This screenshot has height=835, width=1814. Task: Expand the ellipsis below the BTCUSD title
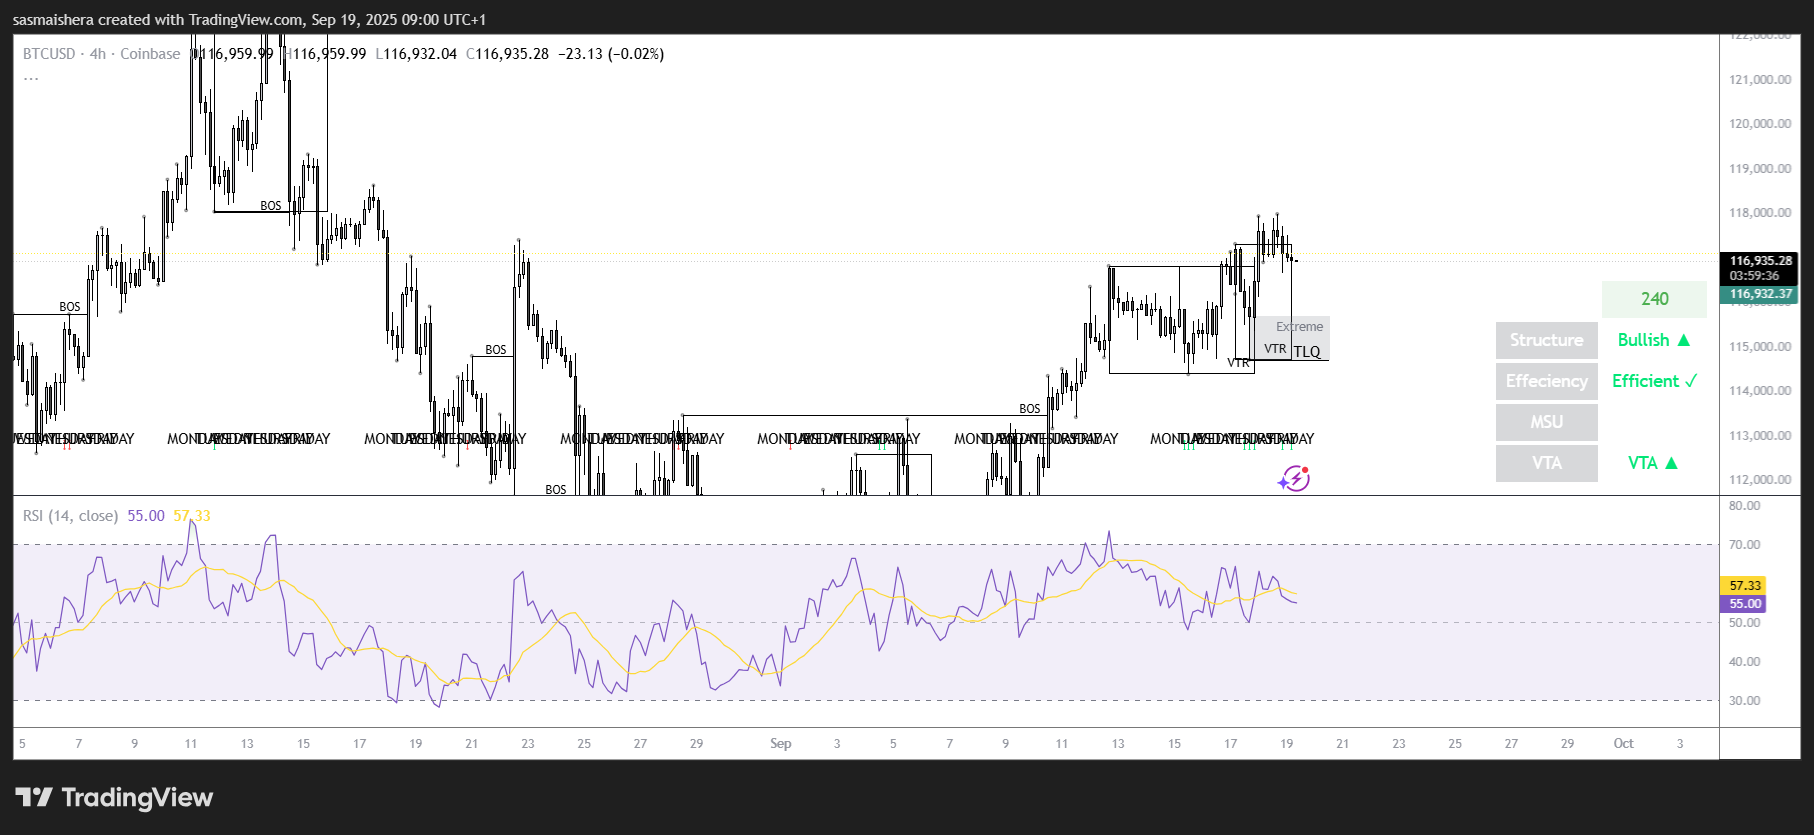point(31,77)
